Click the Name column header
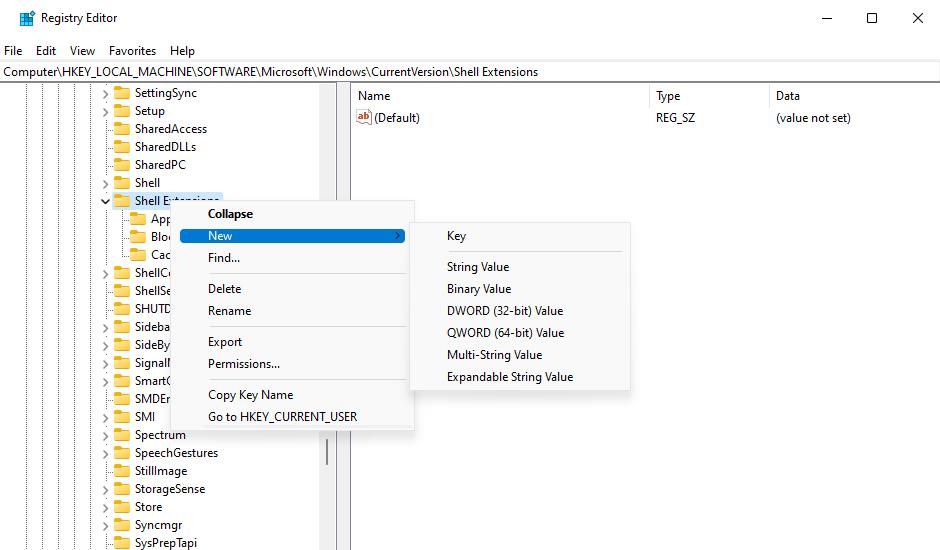 click(x=374, y=96)
